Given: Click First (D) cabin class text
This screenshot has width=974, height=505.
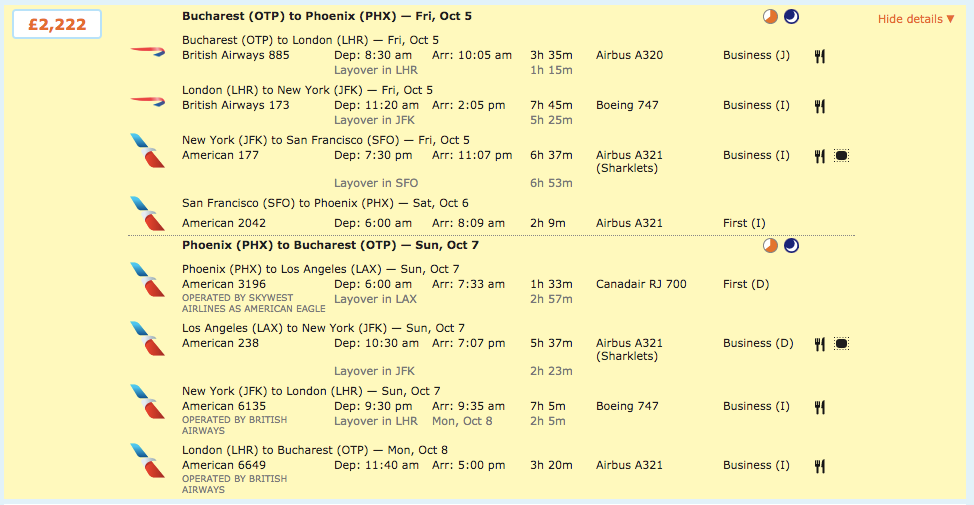Looking at the screenshot, I should [x=746, y=284].
